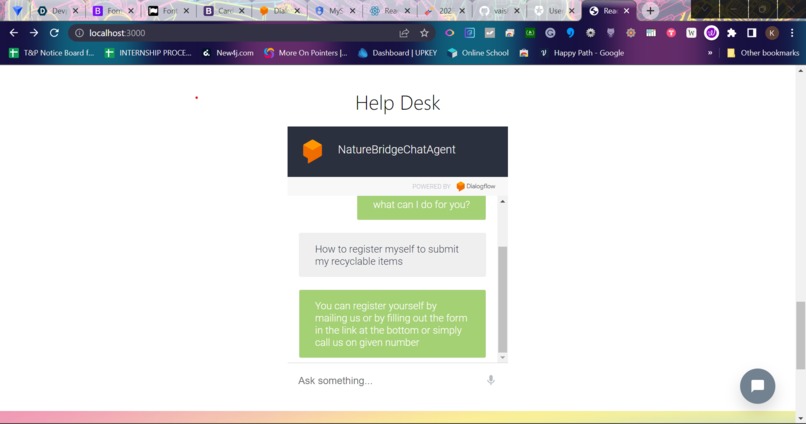Select 'what can I do for you?' message
Screen dimensions: 806x424
421,207
